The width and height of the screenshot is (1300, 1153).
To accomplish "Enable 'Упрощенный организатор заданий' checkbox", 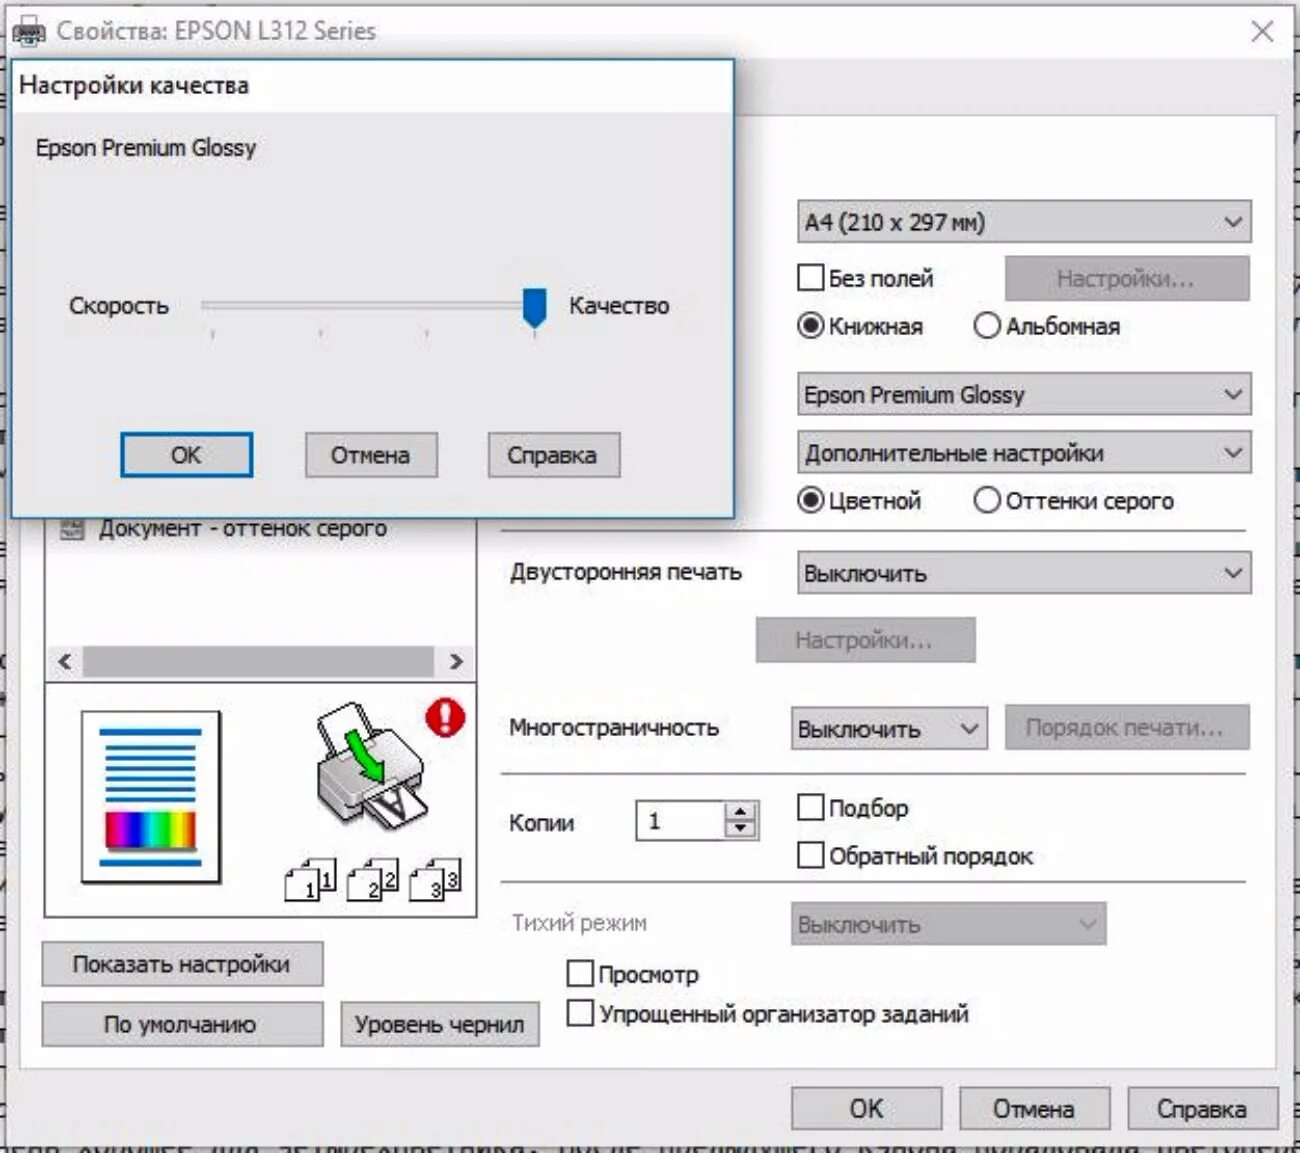I will click(x=580, y=1013).
